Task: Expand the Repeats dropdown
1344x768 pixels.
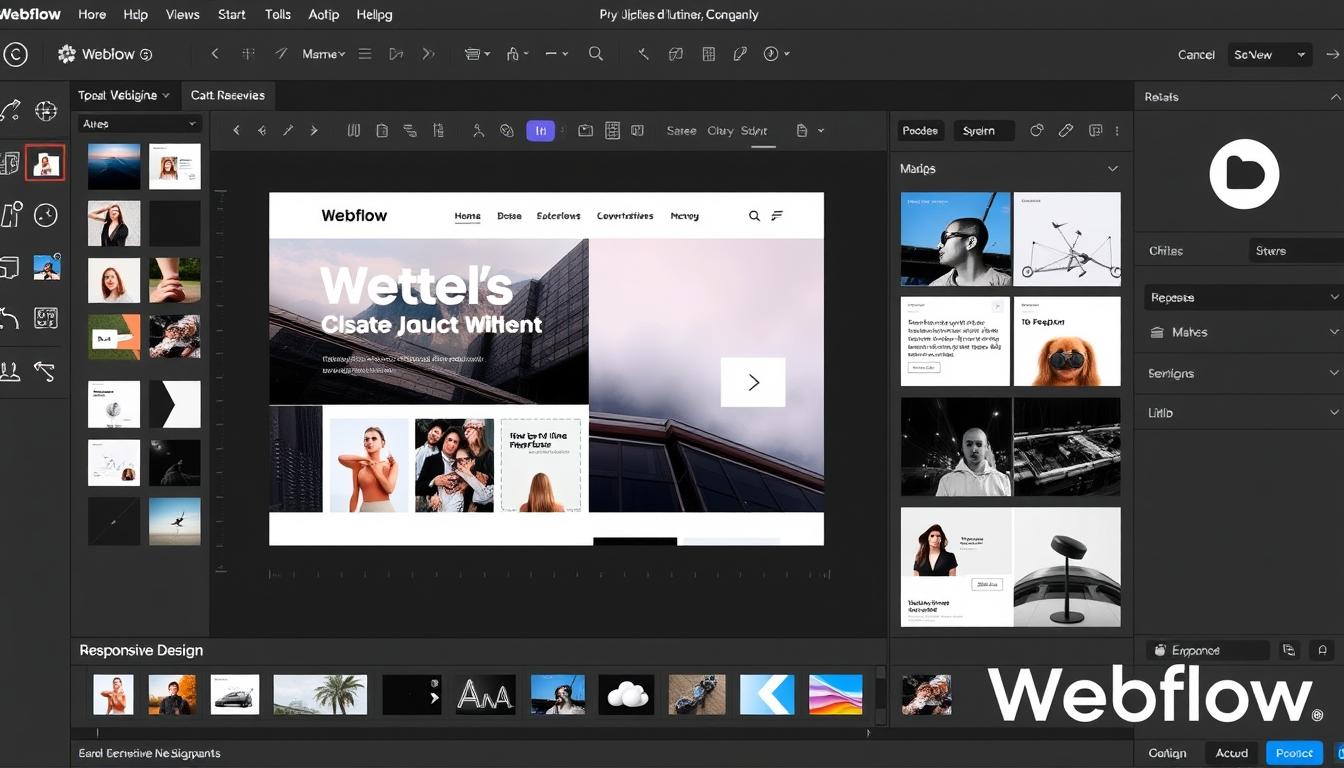Action: (1243, 297)
